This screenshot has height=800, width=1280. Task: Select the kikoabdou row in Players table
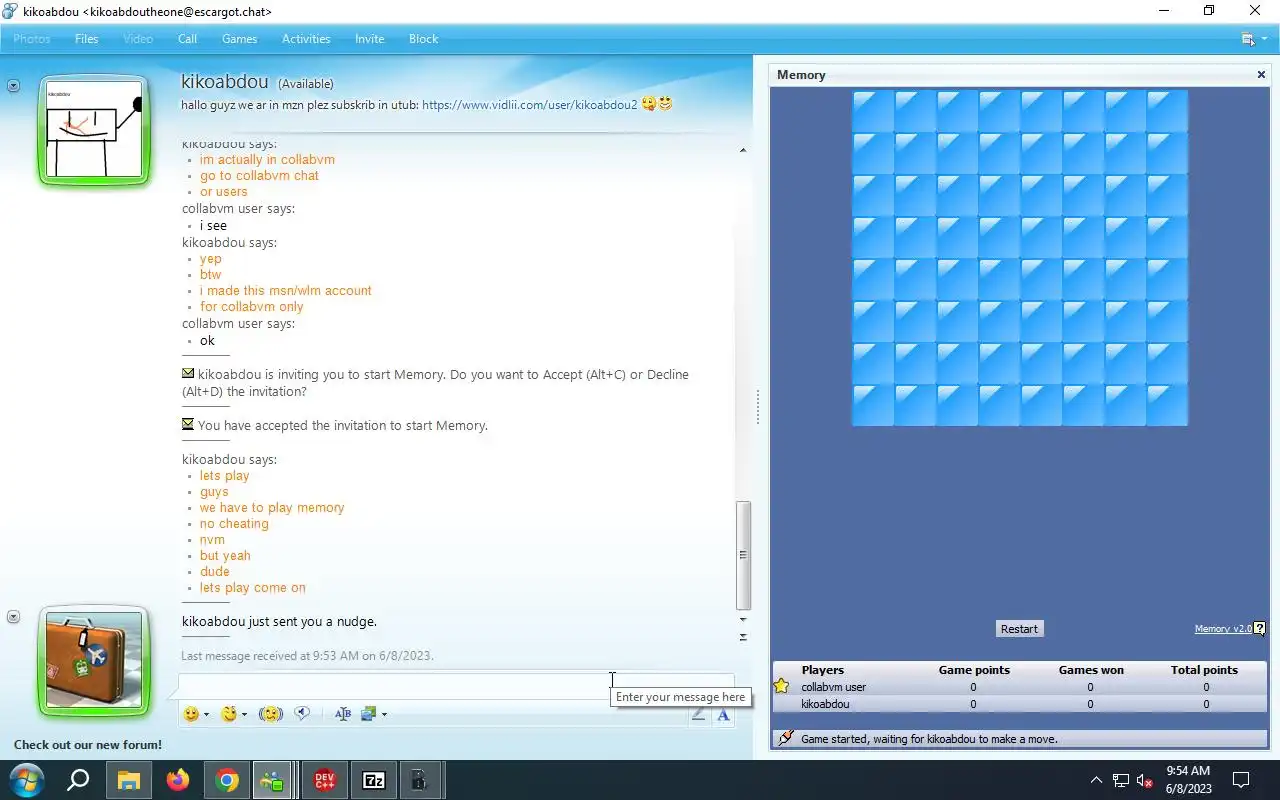click(1019, 704)
